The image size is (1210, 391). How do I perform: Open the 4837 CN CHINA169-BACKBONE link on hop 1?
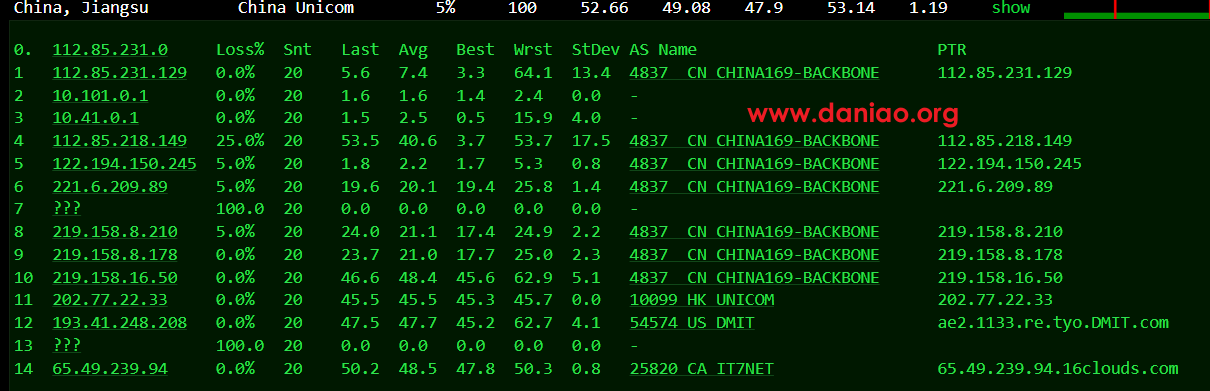(754, 72)
